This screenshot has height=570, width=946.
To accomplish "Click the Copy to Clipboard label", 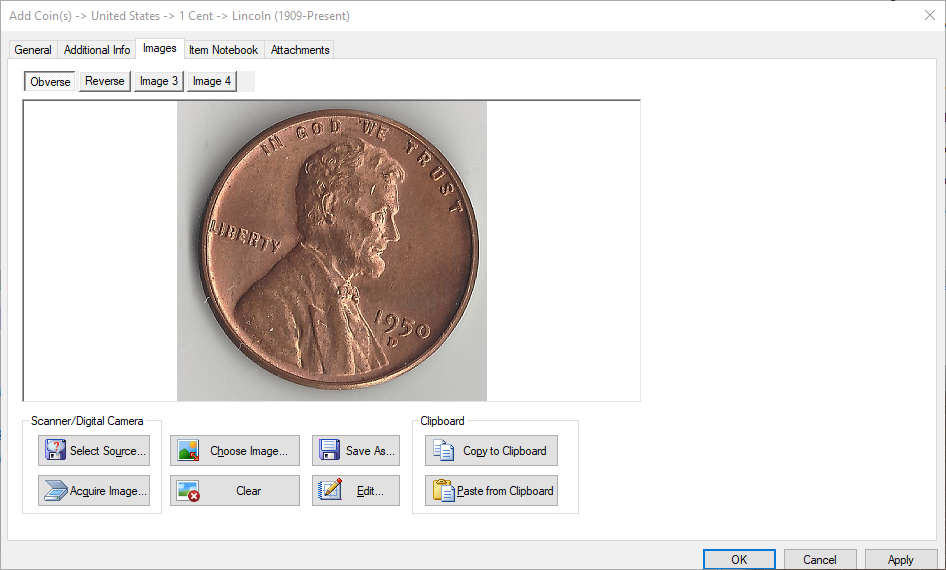I will pyautogui.click(x=504, y=451).
